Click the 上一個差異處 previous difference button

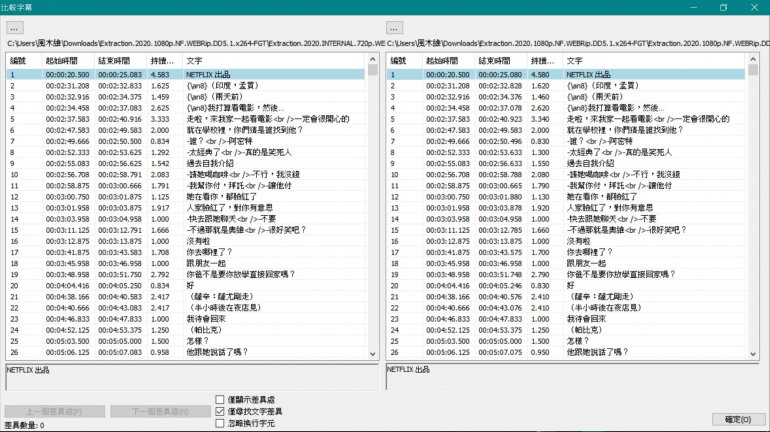pos(55,411)
